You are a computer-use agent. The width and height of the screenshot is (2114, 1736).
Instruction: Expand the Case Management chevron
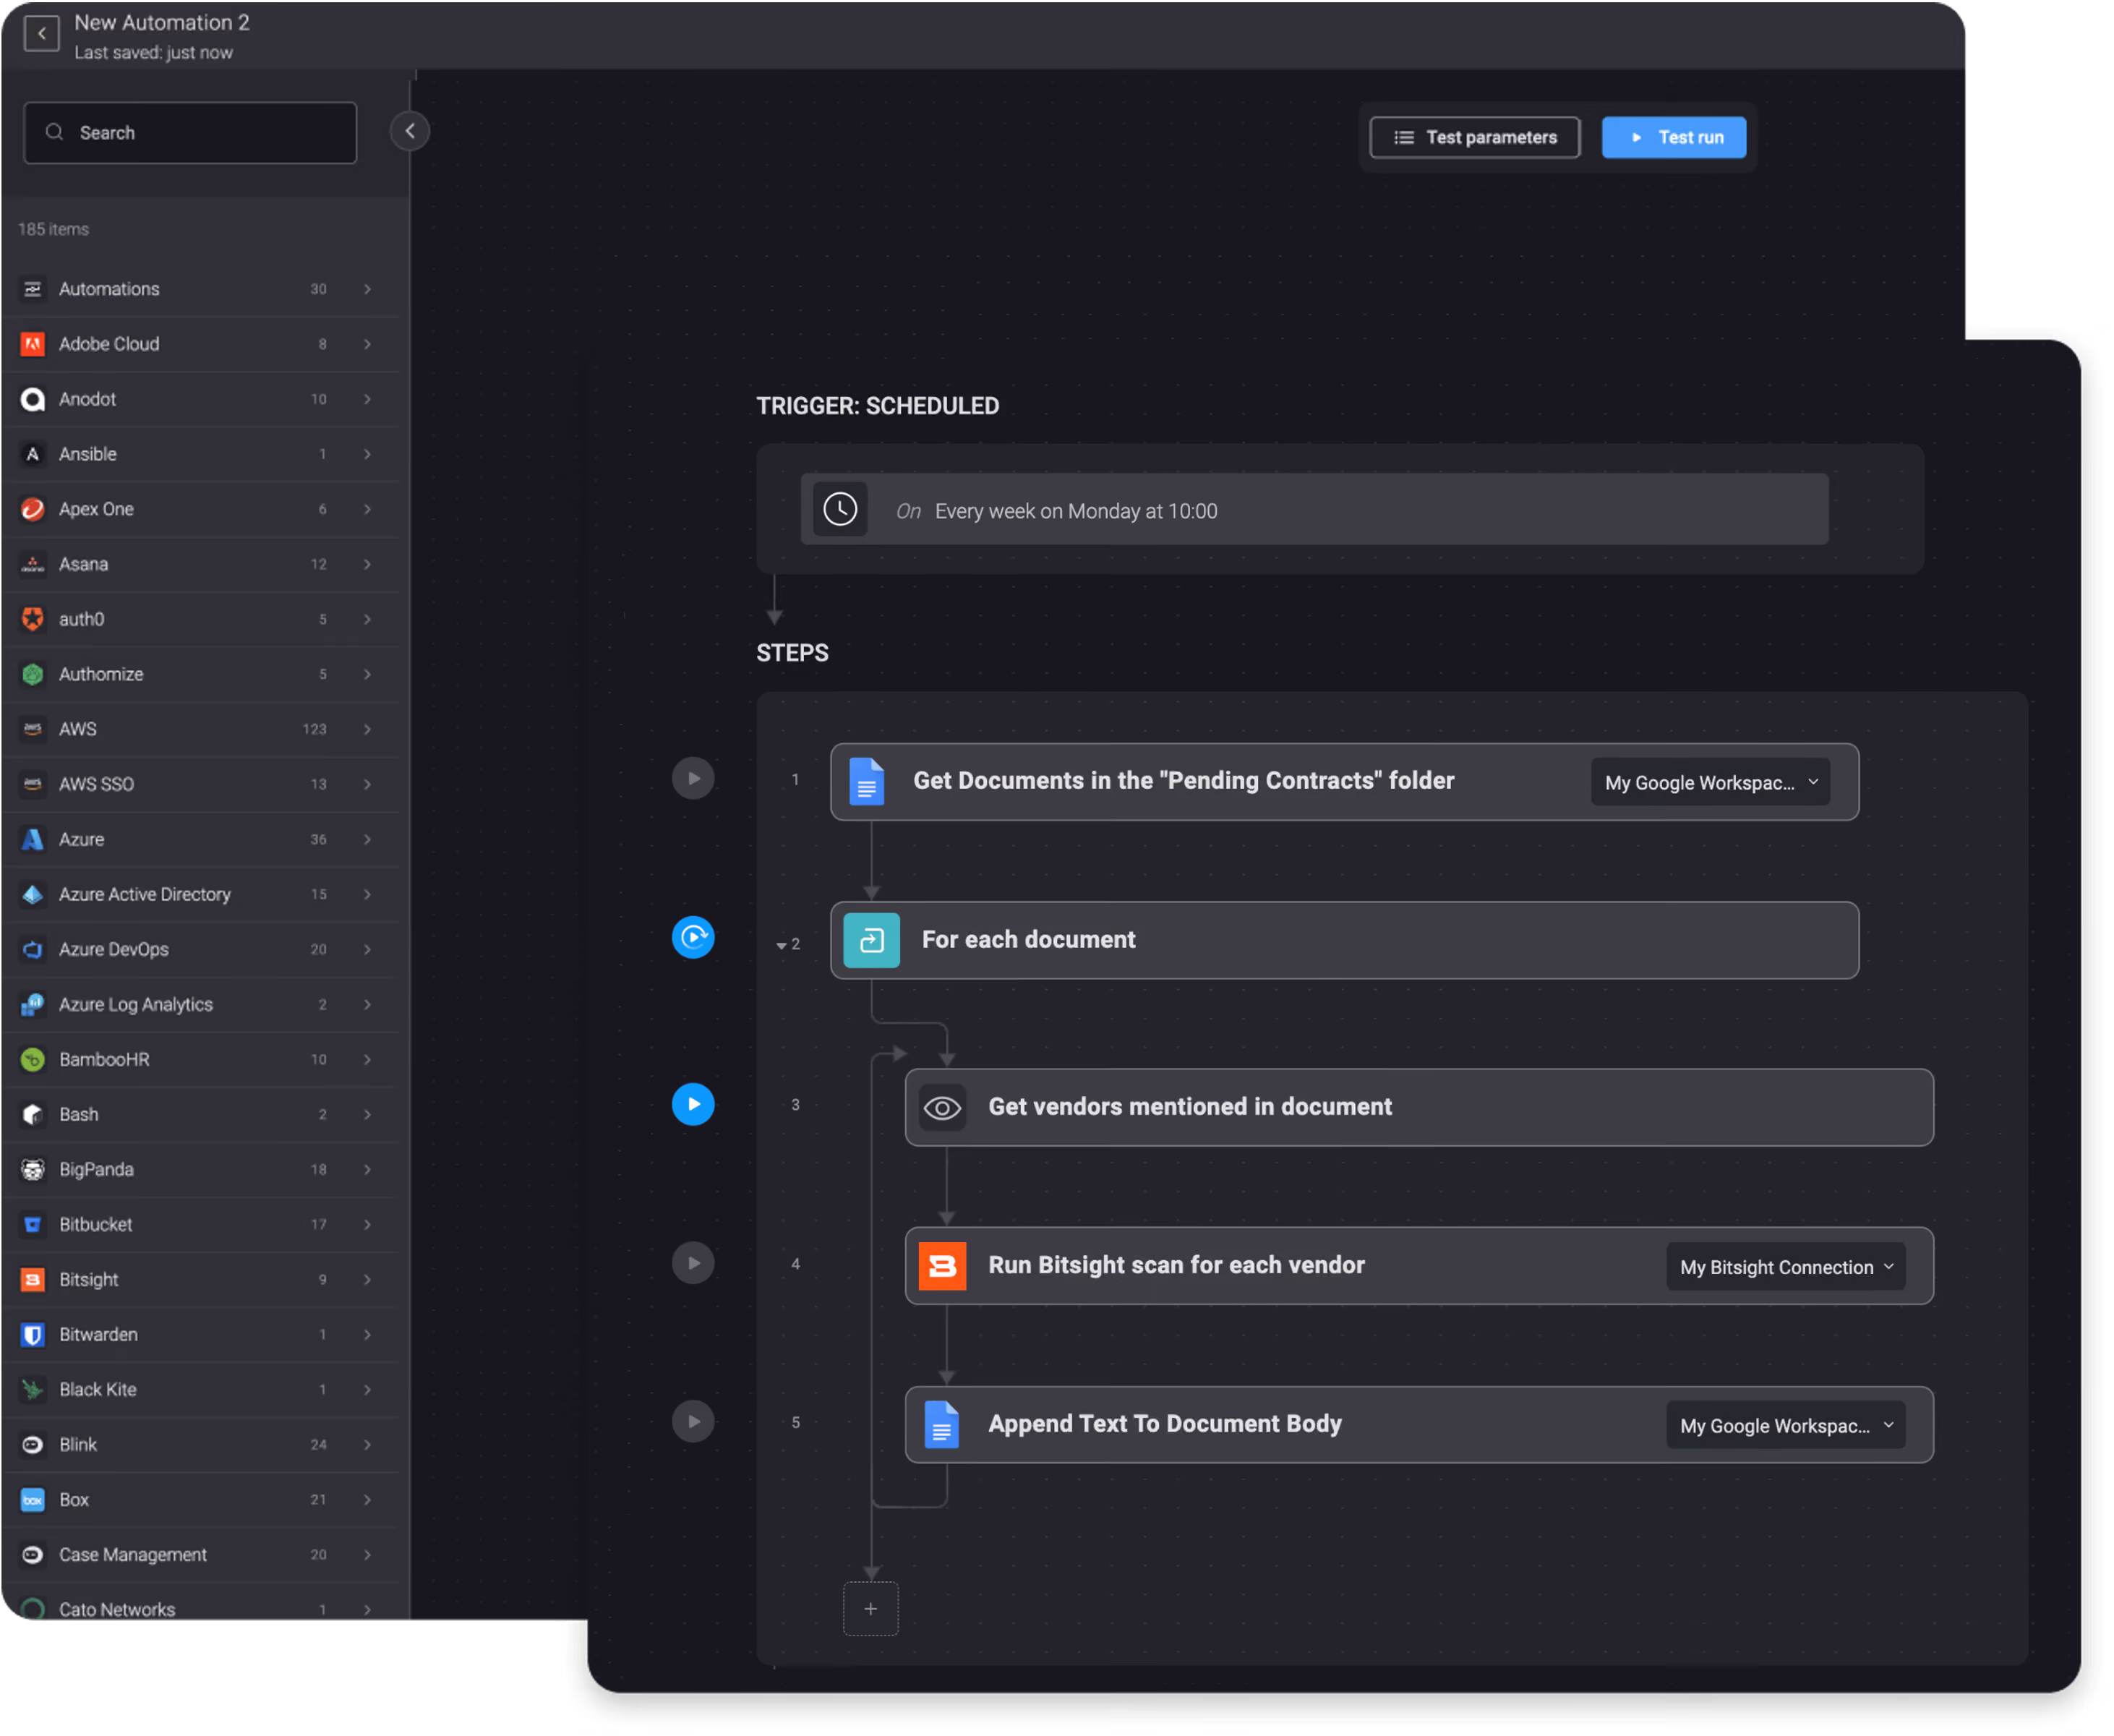(x=368, y=1556)
